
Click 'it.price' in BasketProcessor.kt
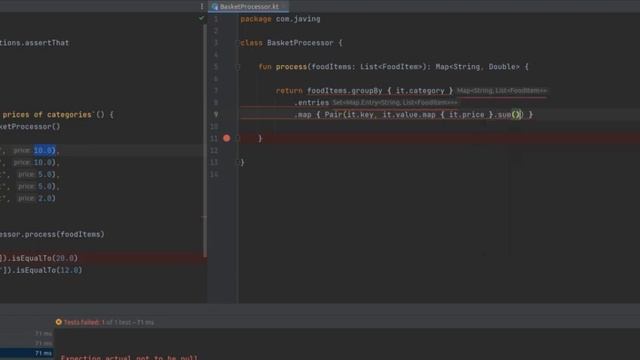coord(467,115)
